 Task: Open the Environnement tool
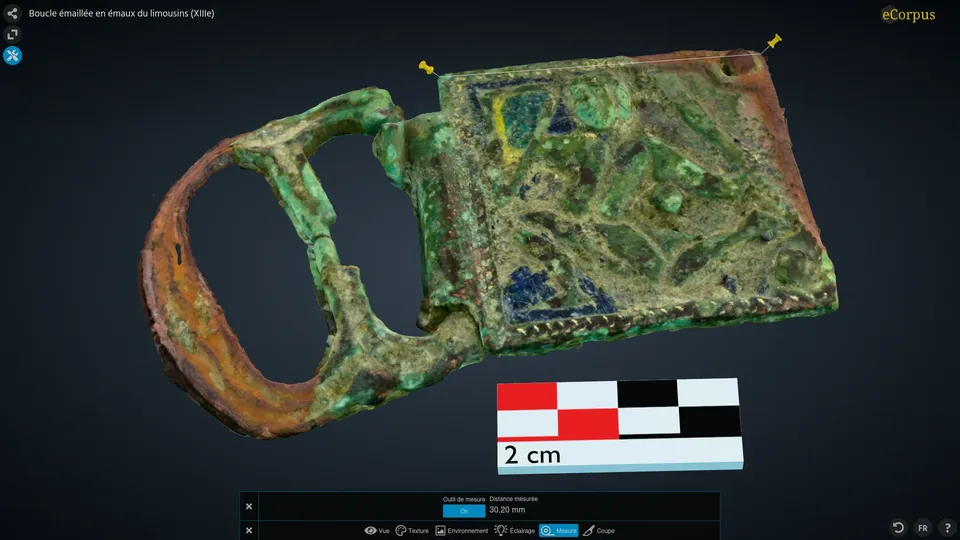point(462,530)
